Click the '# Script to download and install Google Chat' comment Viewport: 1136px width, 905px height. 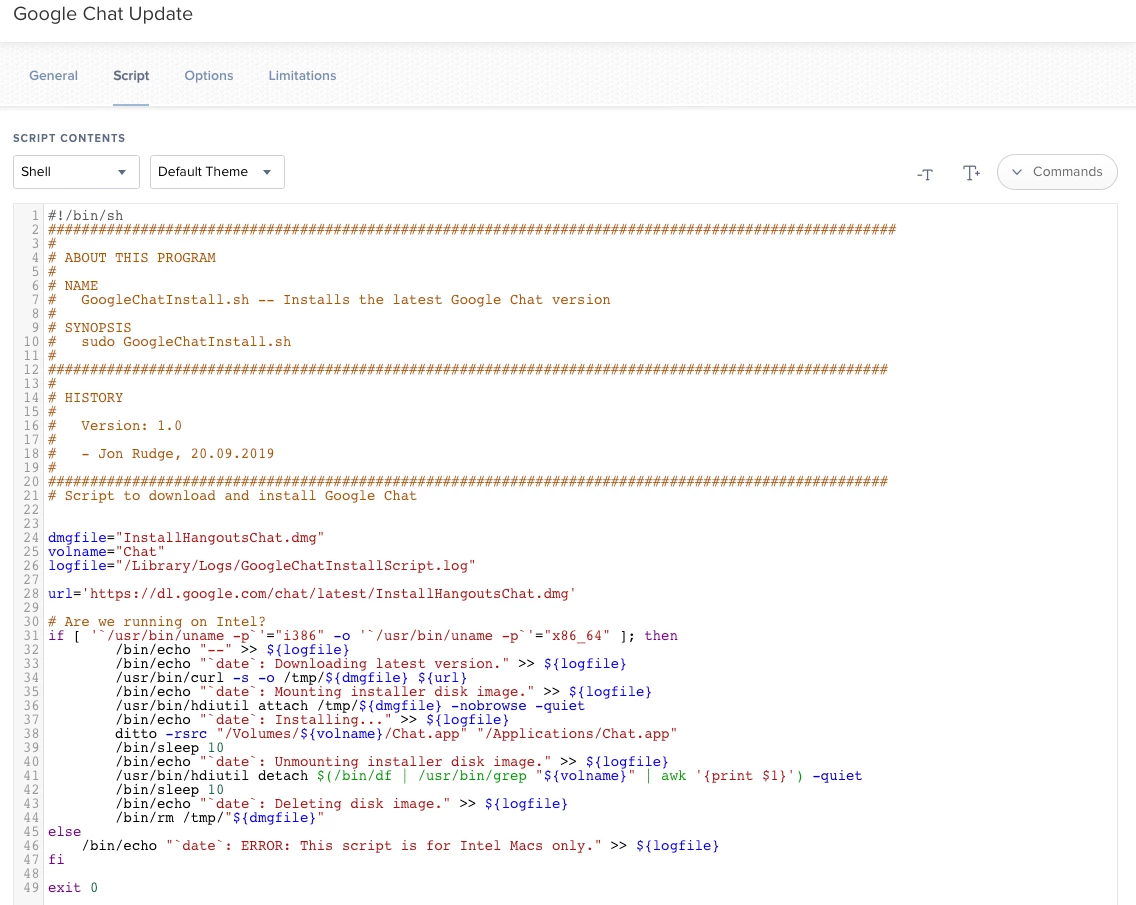[x=233, y=496]
